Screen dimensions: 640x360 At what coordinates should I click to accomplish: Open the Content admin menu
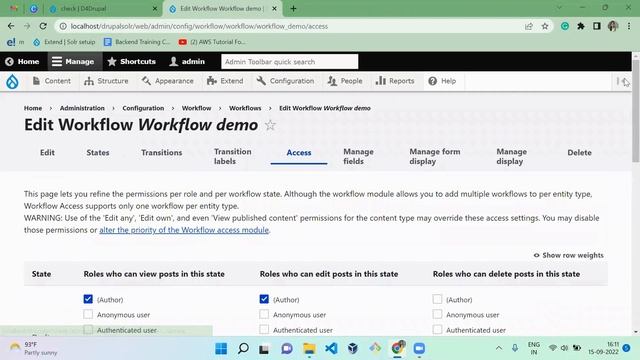point(51,81)
